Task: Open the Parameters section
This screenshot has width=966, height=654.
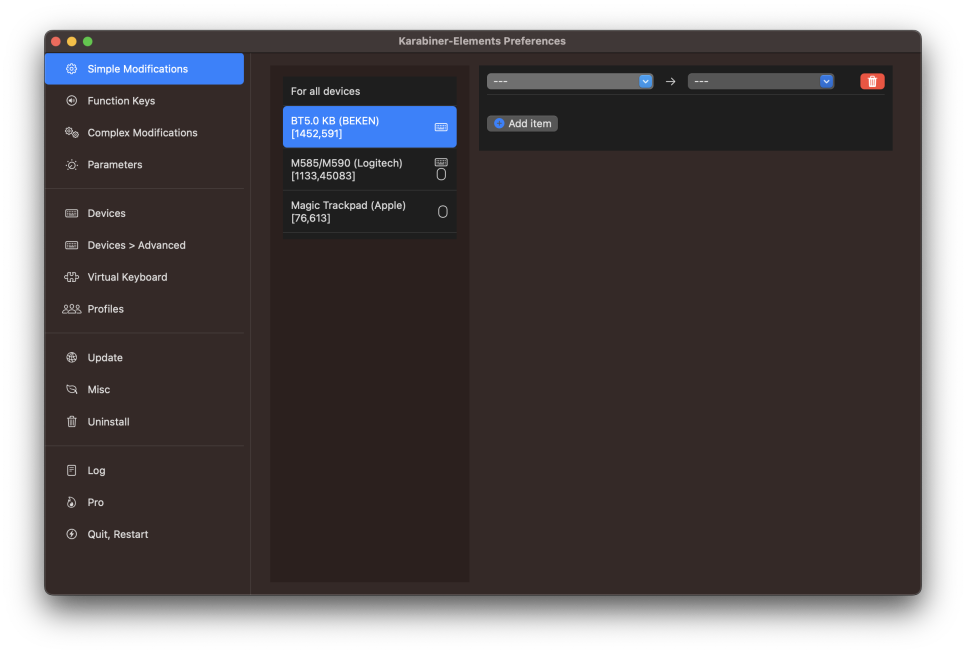Action: tap(144, 164)
